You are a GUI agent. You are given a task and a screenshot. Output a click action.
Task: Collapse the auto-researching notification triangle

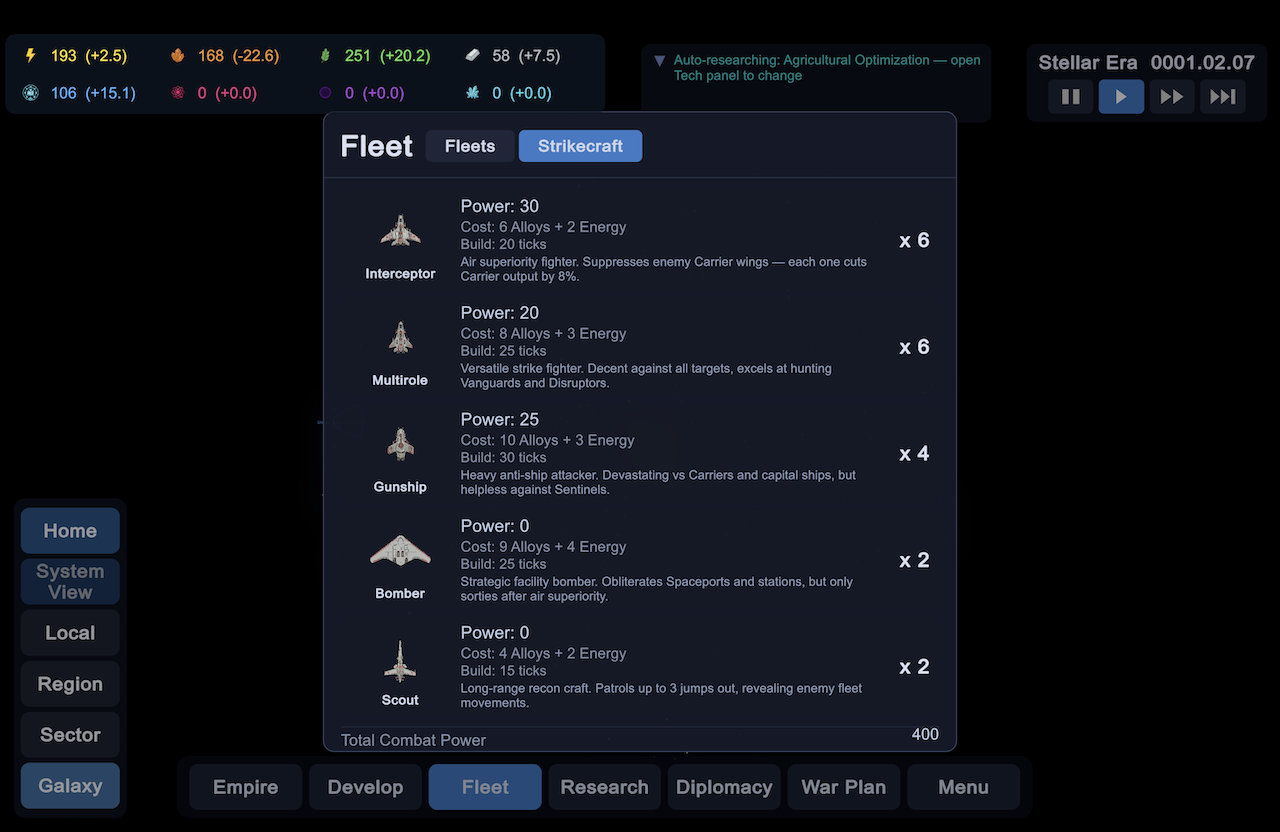pyautogui.click(x=659, y=61)
